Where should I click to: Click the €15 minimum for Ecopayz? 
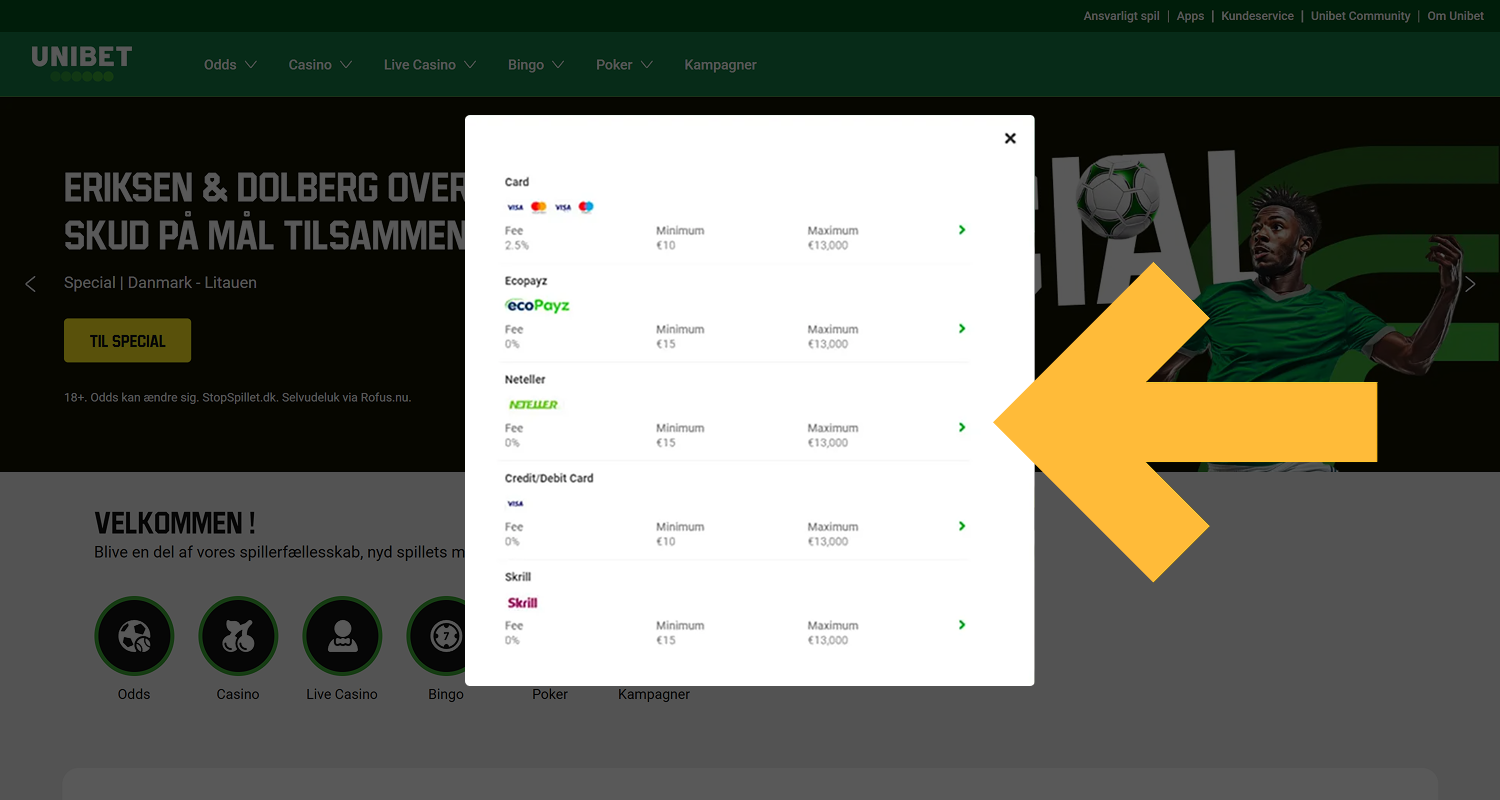(x=666, y=344)
